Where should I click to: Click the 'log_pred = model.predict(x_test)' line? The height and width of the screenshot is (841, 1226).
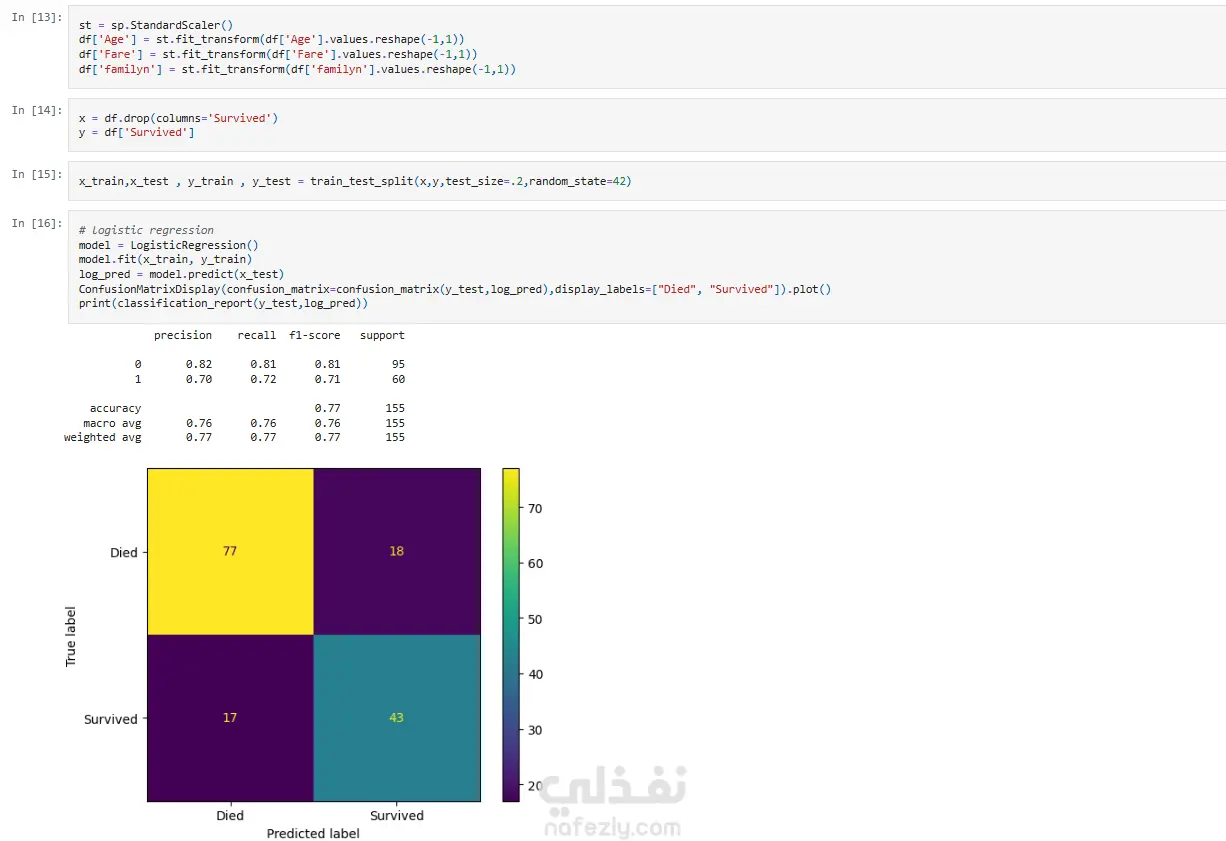(x=182, y=274)
